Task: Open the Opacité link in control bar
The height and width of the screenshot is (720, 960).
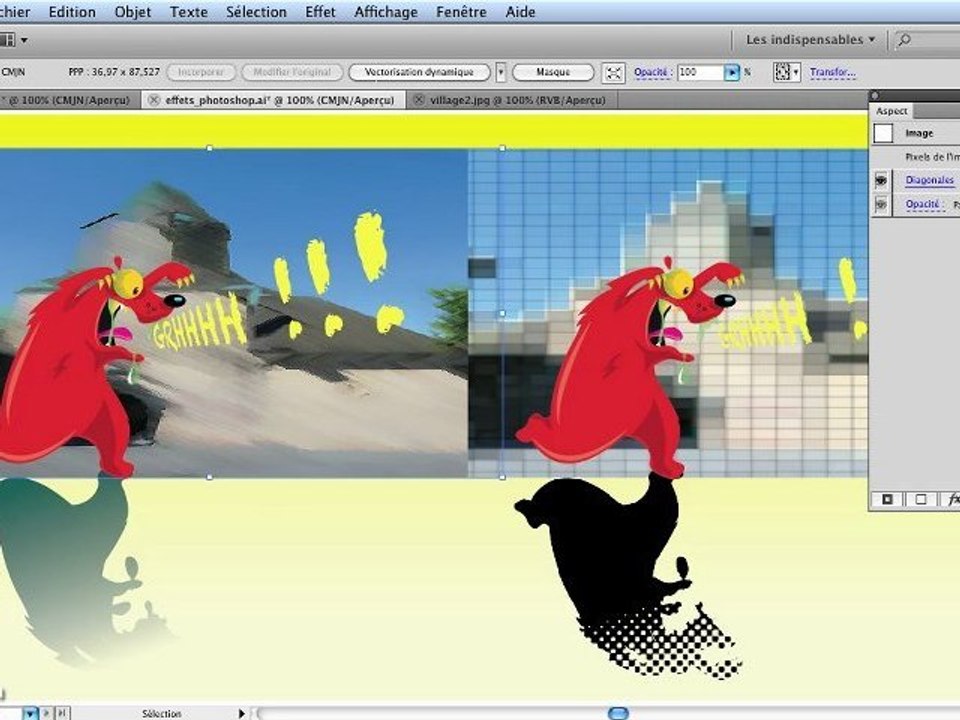Action: (651, 72)
